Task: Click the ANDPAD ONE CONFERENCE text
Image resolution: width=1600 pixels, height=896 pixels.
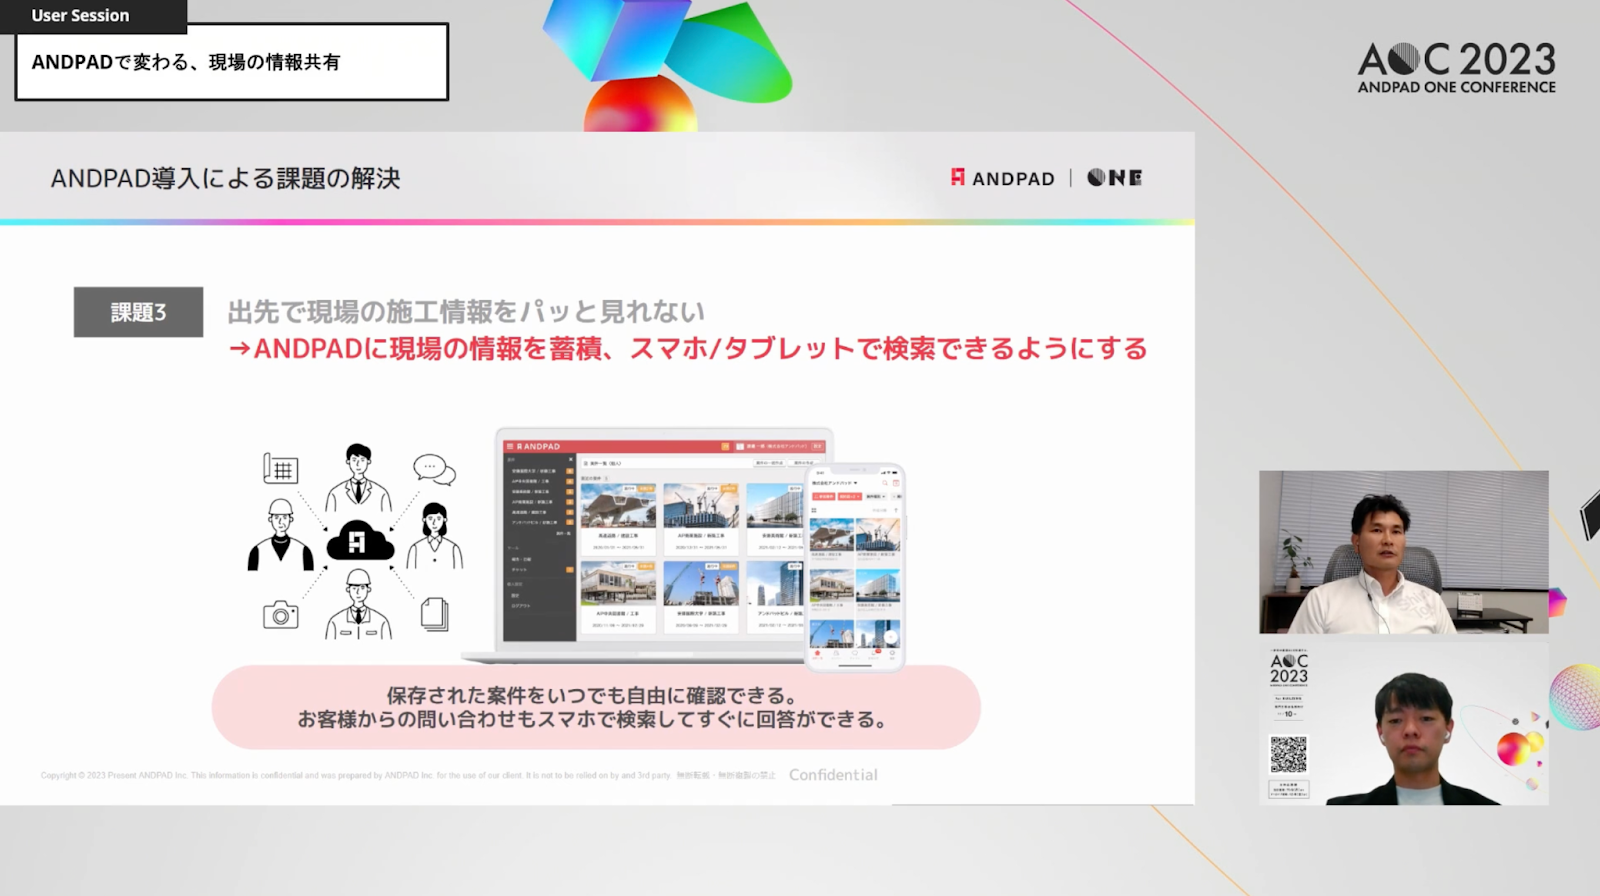Action: 1456,87
